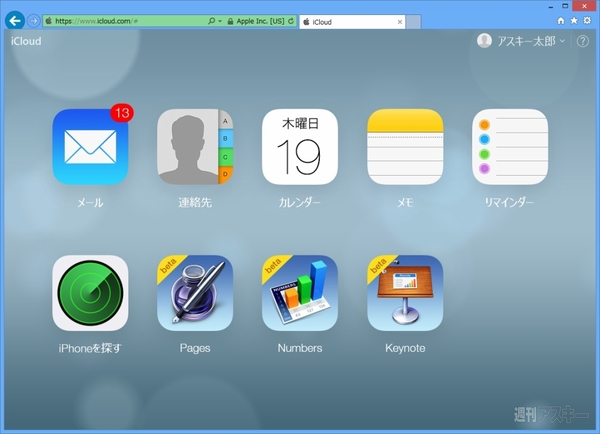Click the site favicon in address bar

[x=49, y=21]
